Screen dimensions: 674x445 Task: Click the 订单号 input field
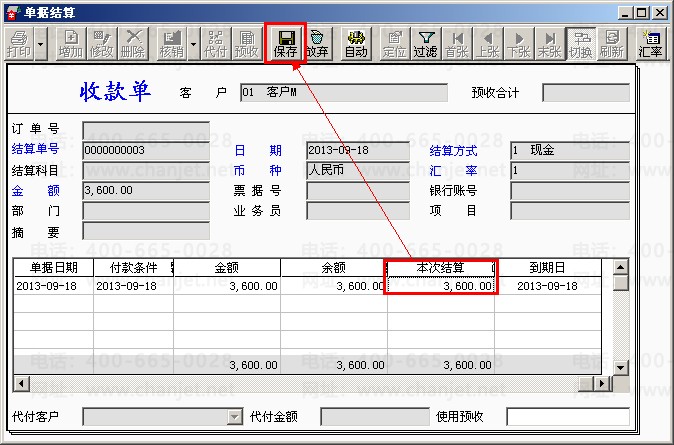pos(146,130)
